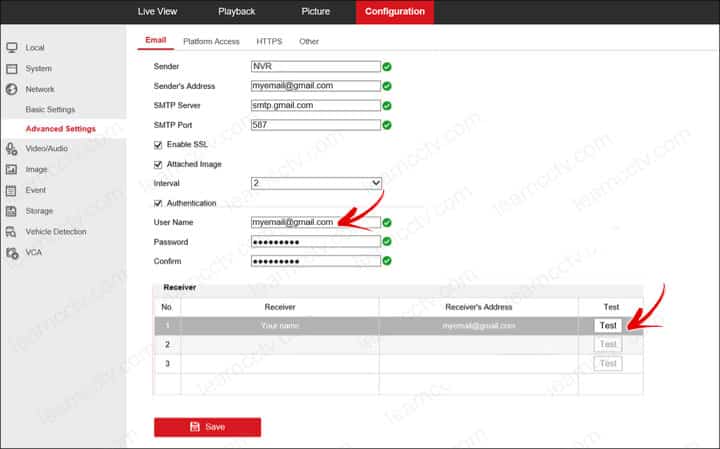Switch to the Playback tab

pyautogui.click(x=236, y=11)
